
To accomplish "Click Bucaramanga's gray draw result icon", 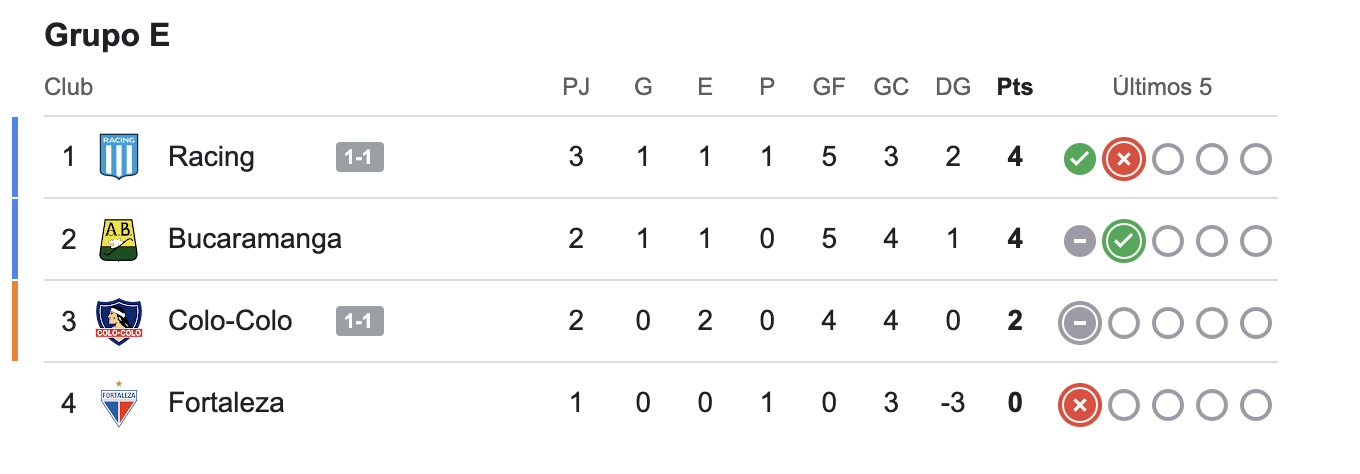I will [x=1079, y=240].
